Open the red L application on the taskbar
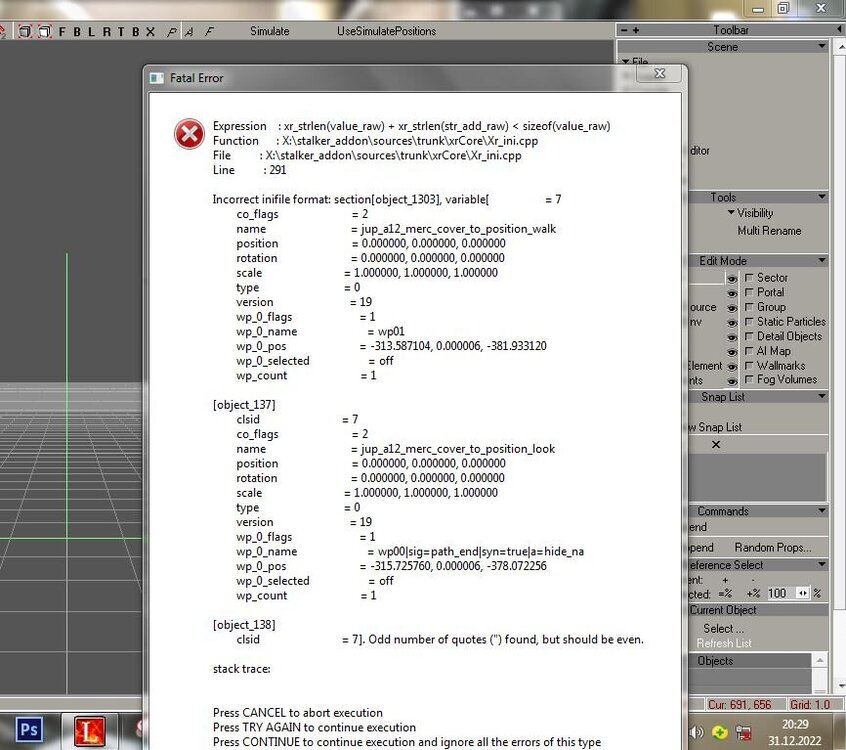 click(89, 731)
